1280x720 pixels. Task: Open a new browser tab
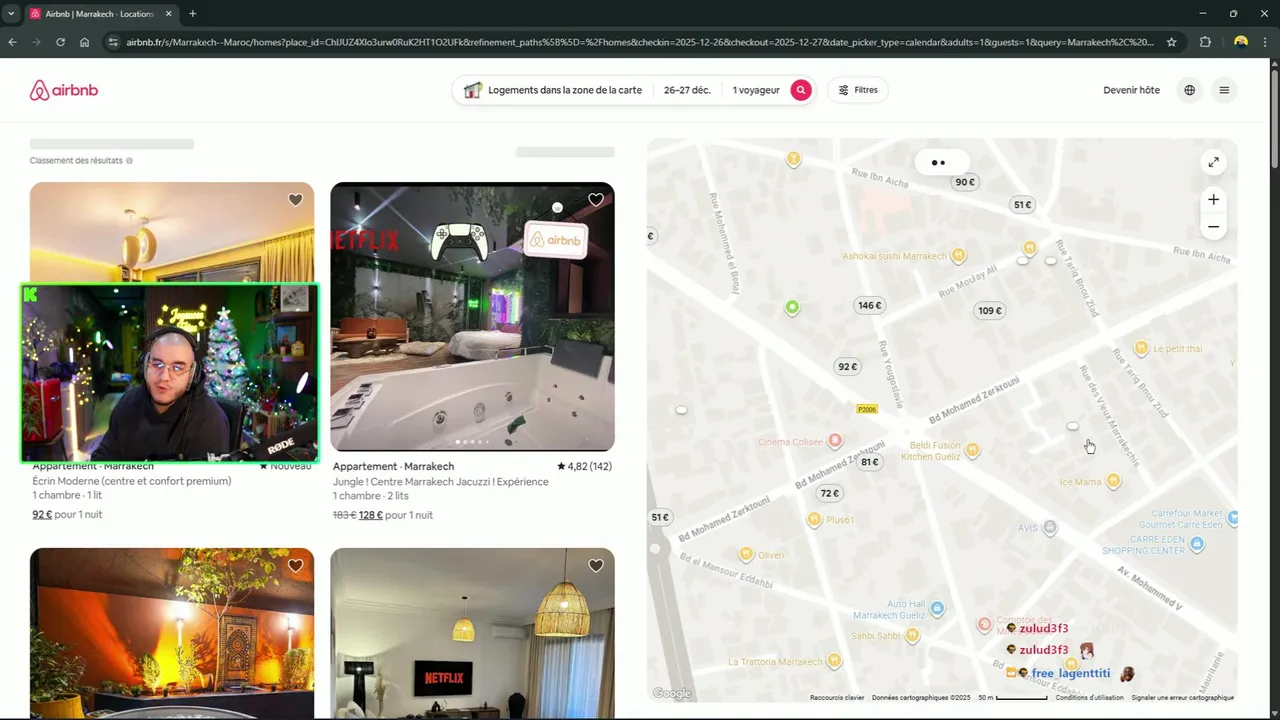tap(192, 14)
